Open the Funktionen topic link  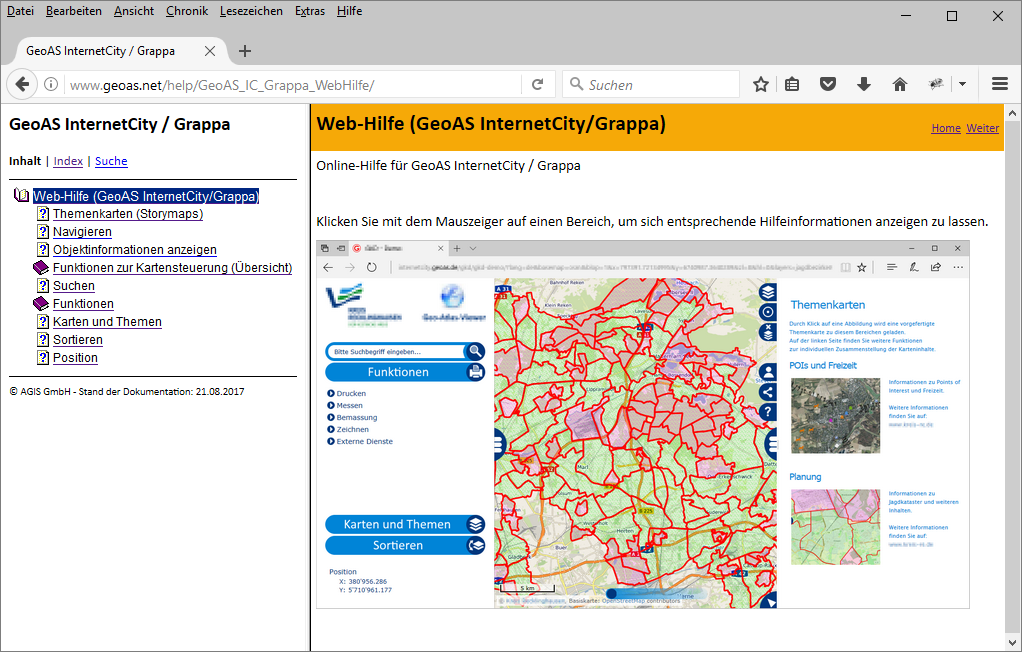[x=83, y=304]
